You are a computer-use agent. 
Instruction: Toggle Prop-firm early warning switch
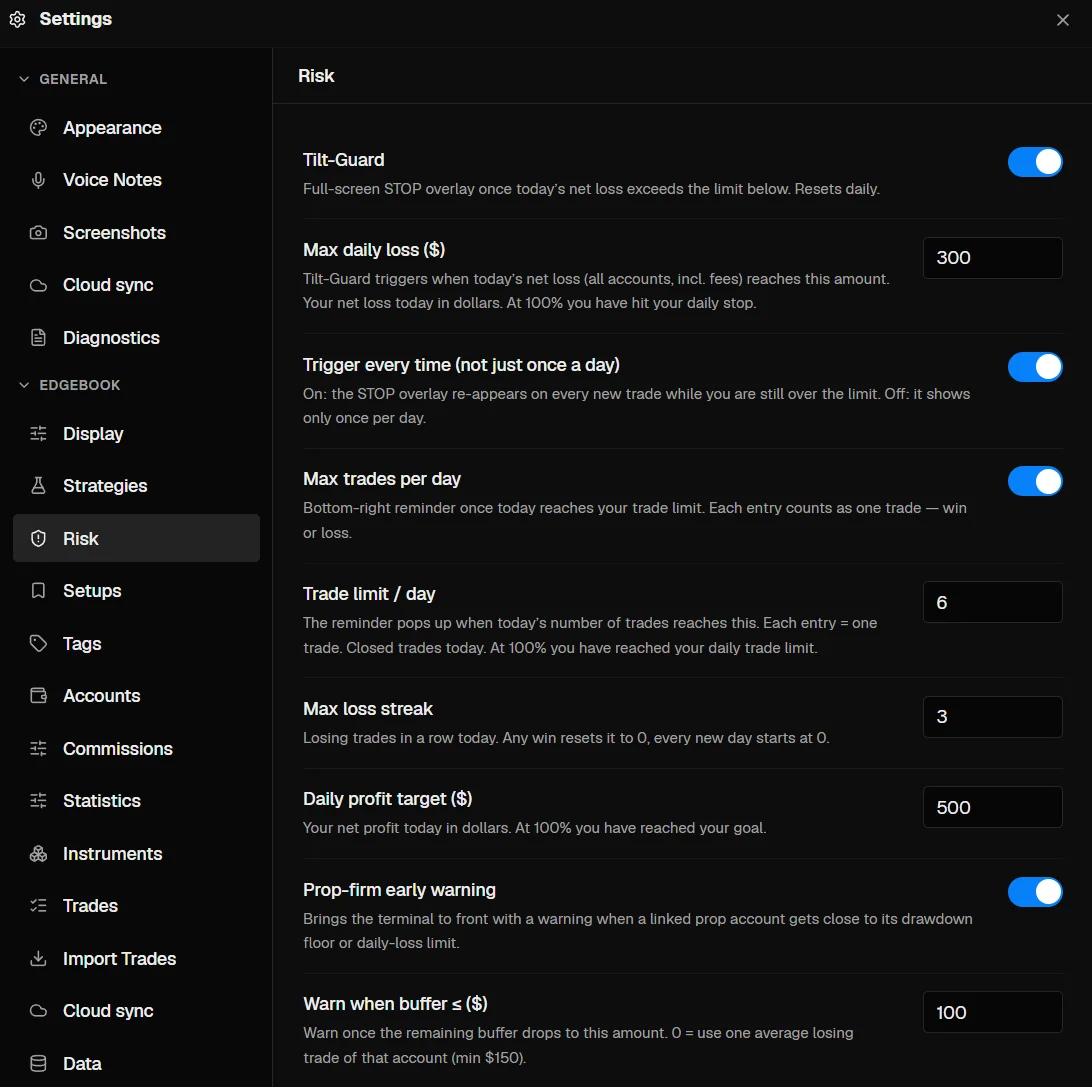click(1035, 892)
